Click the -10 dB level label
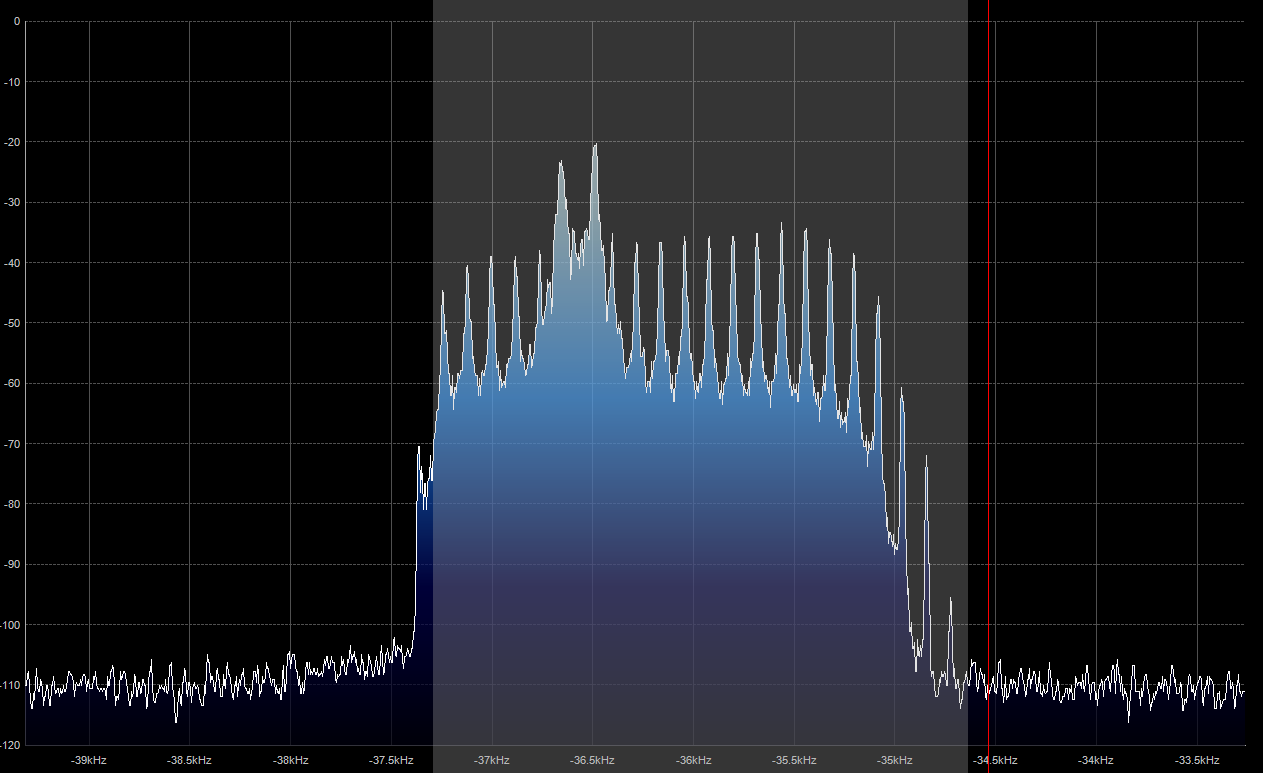1263x773 pixels. 11,81
